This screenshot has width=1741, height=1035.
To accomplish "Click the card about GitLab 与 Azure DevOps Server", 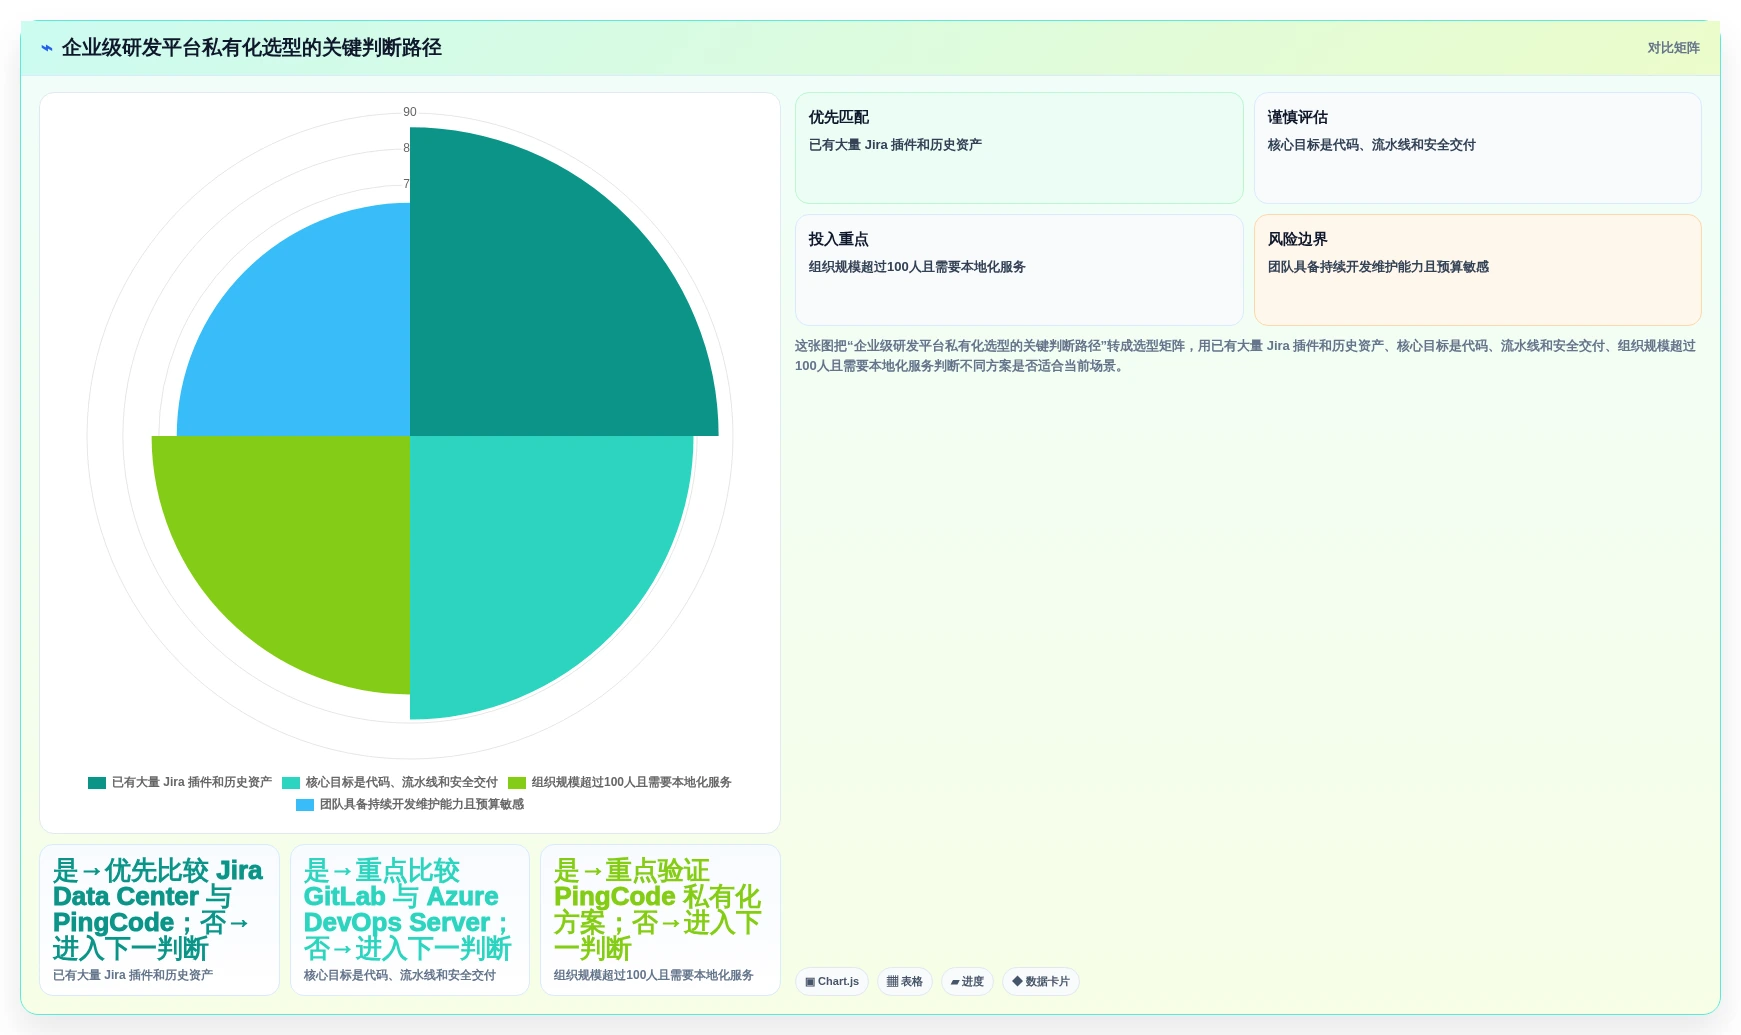I will 410,920.
